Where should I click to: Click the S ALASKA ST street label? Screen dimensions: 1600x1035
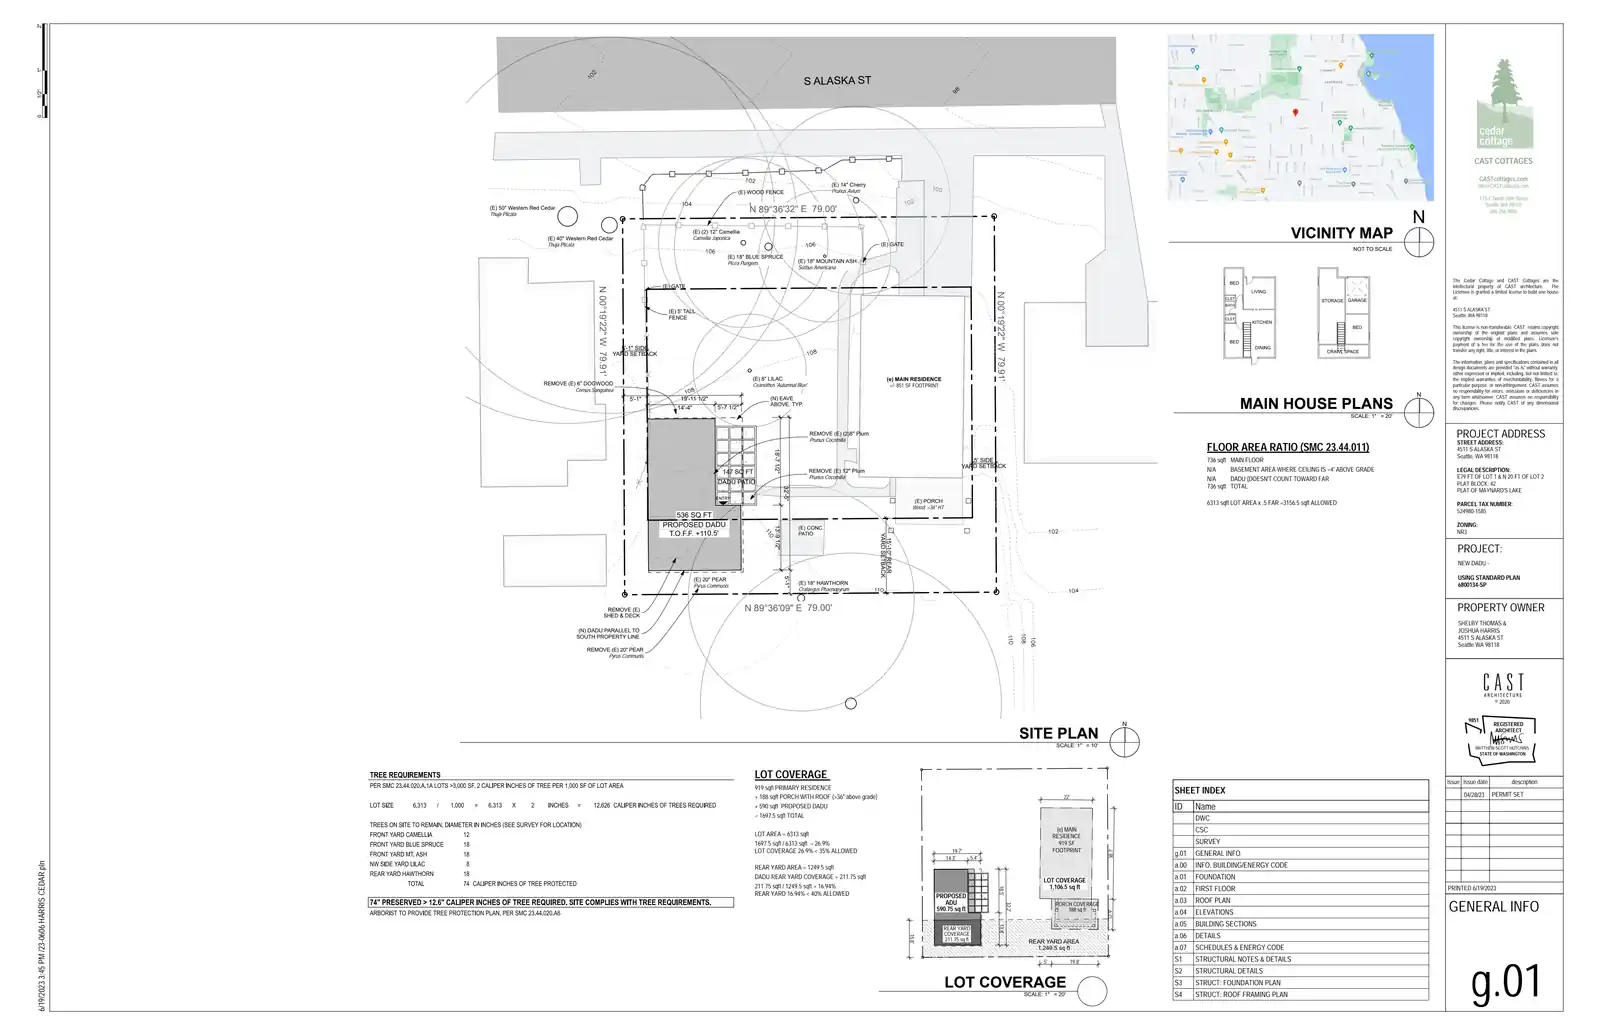837,80
